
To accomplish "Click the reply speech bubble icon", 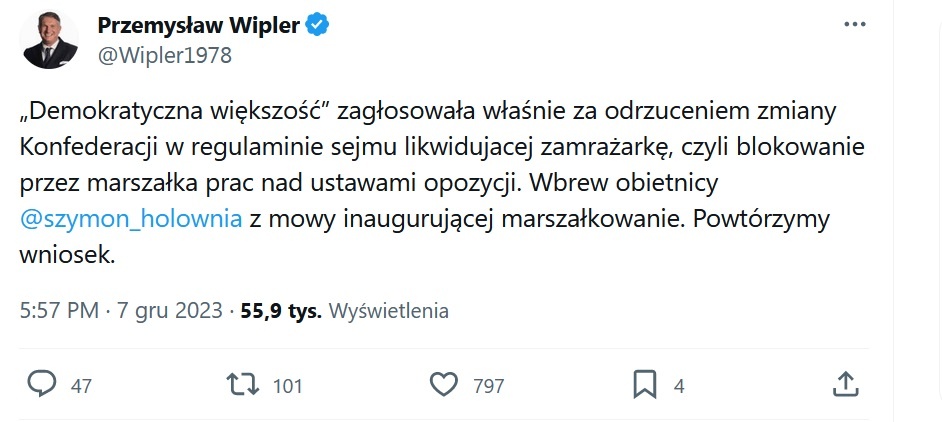I will (x=42, y=384).
